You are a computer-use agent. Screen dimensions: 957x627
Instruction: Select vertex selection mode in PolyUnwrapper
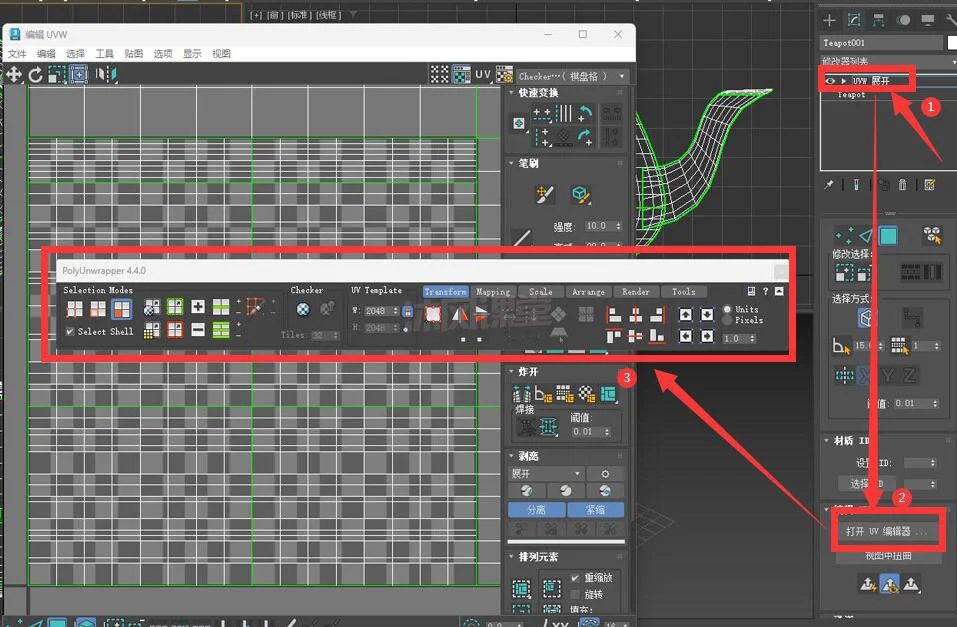[x=74, y=310]
